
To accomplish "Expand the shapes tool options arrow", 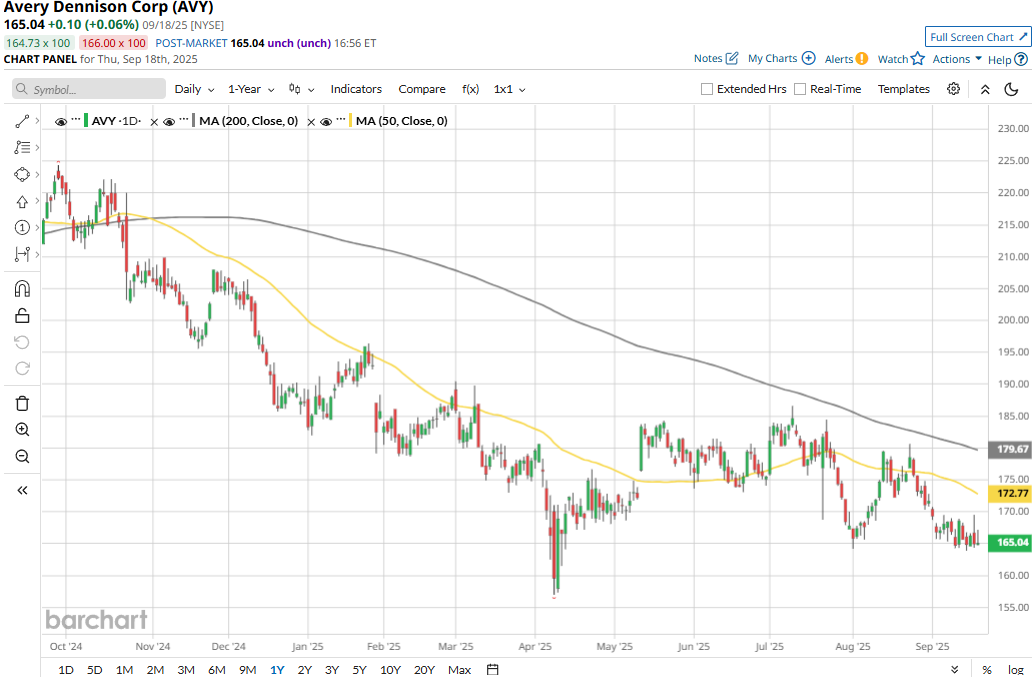I will pos(38,174).
